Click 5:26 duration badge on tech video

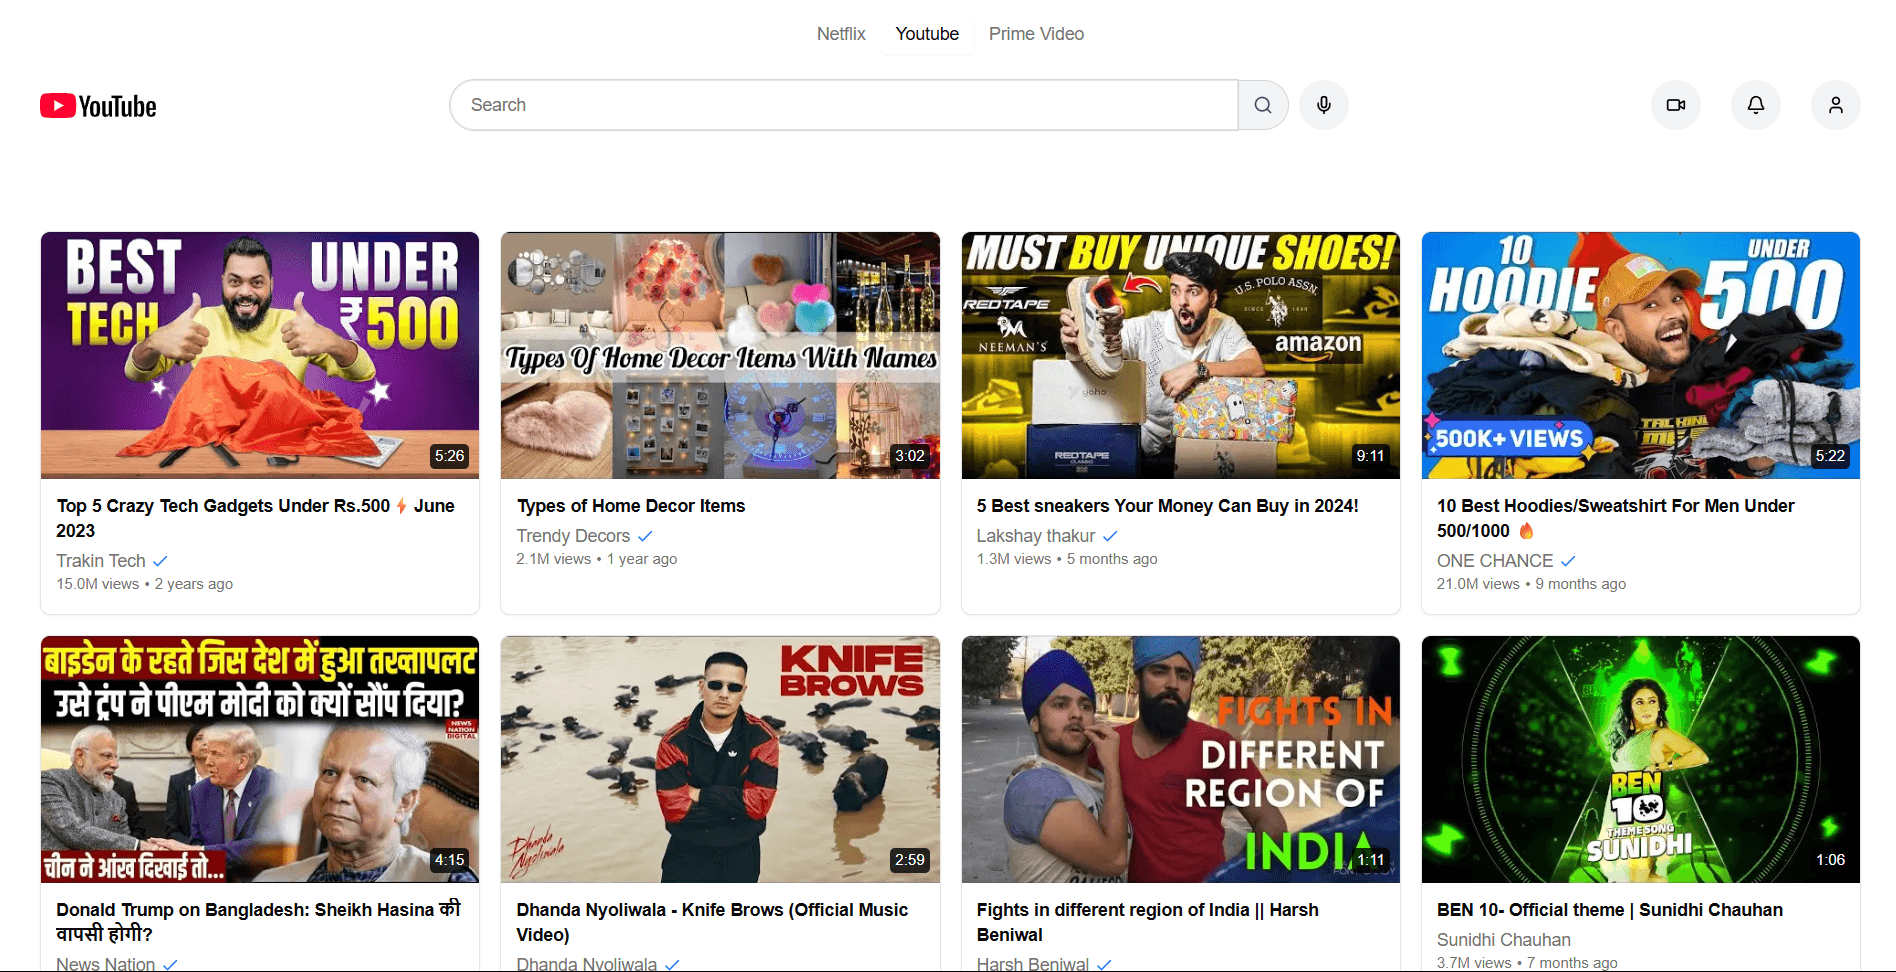[449, 456]
